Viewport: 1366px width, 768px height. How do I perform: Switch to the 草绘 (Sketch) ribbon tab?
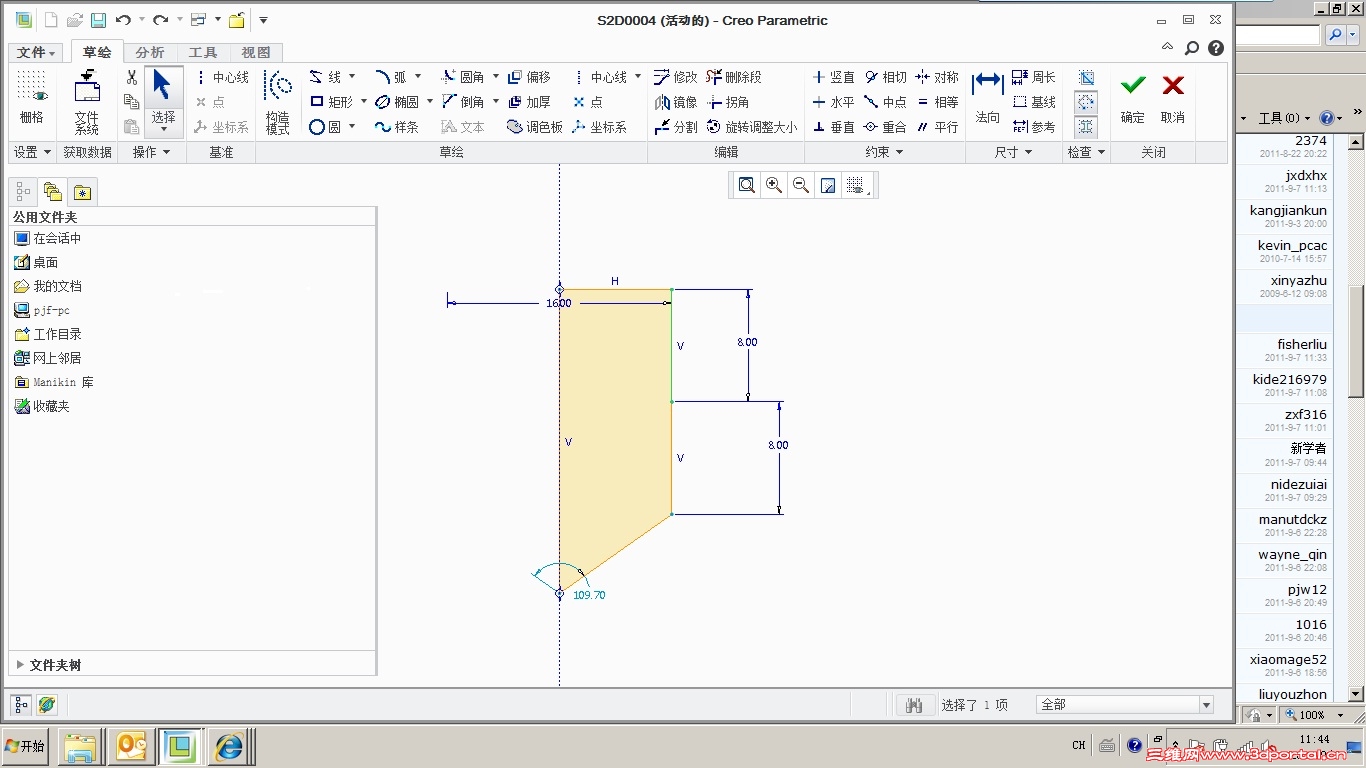[97, 52]
